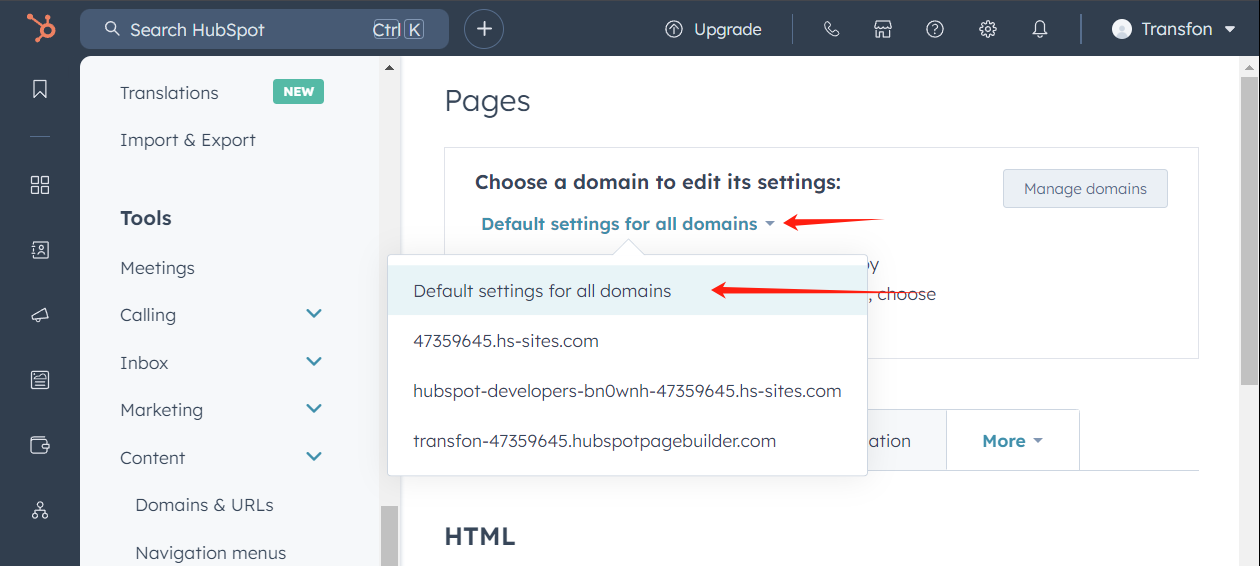Select 47359645.hs-sites.com domain
This screenshot has height=566, width=1260.
(627, 341)
